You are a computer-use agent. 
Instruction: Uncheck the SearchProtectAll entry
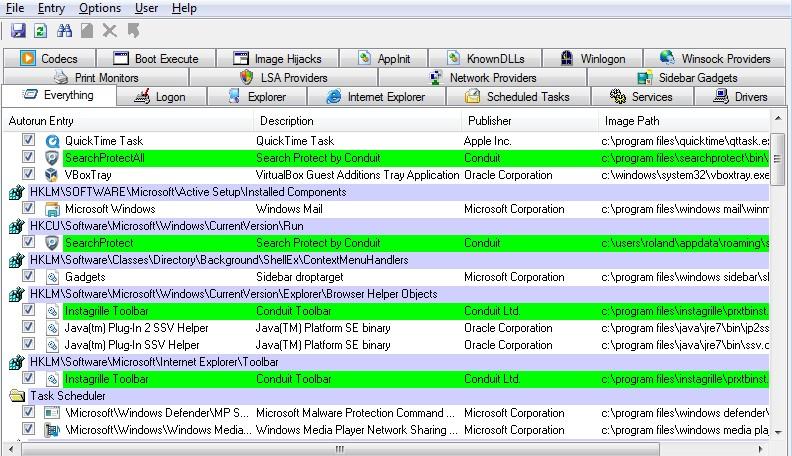point(28,157)
